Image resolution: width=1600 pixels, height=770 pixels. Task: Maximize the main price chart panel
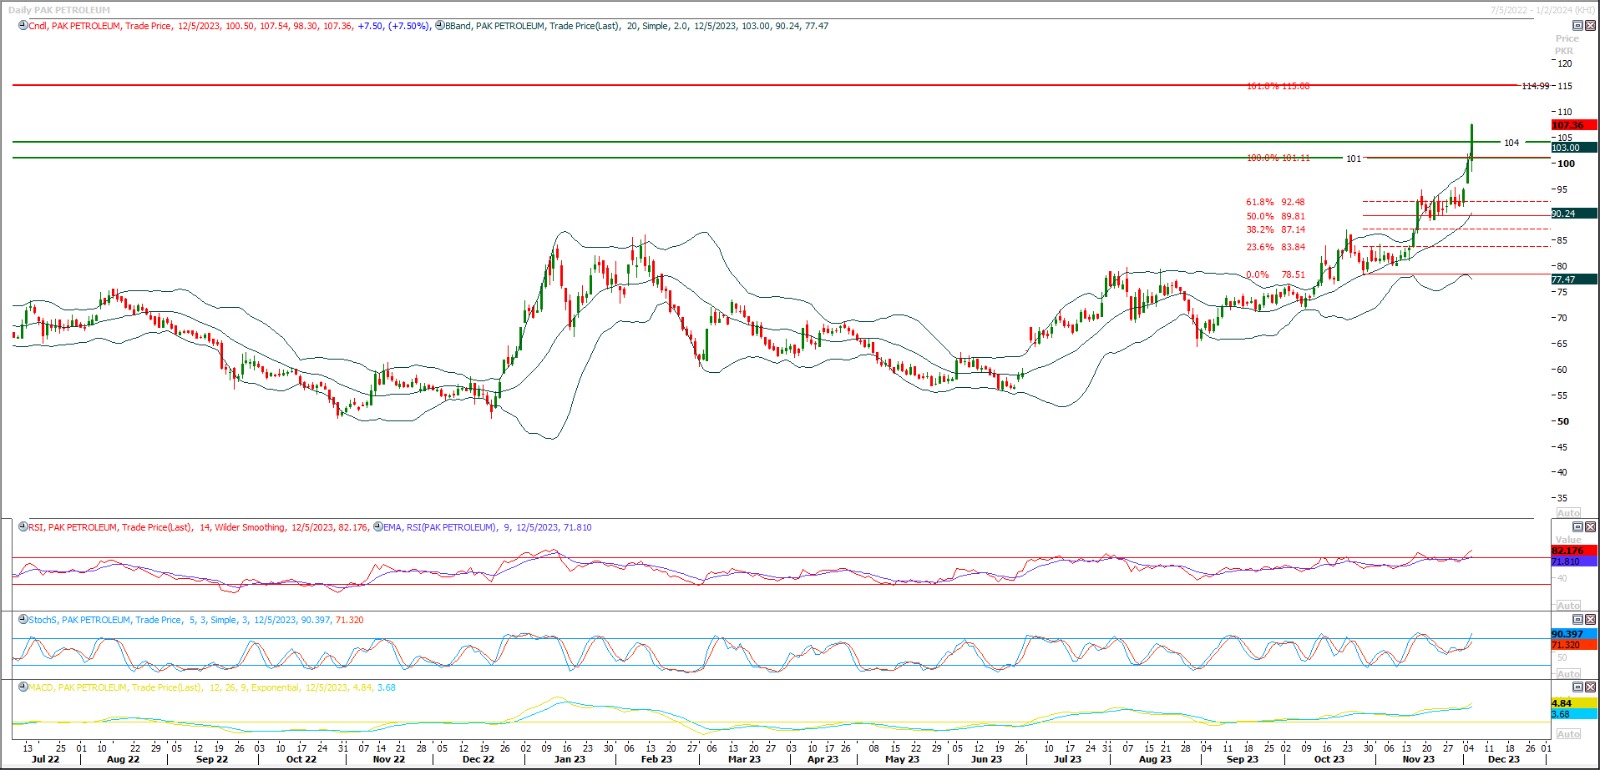tap(1578, 26)
